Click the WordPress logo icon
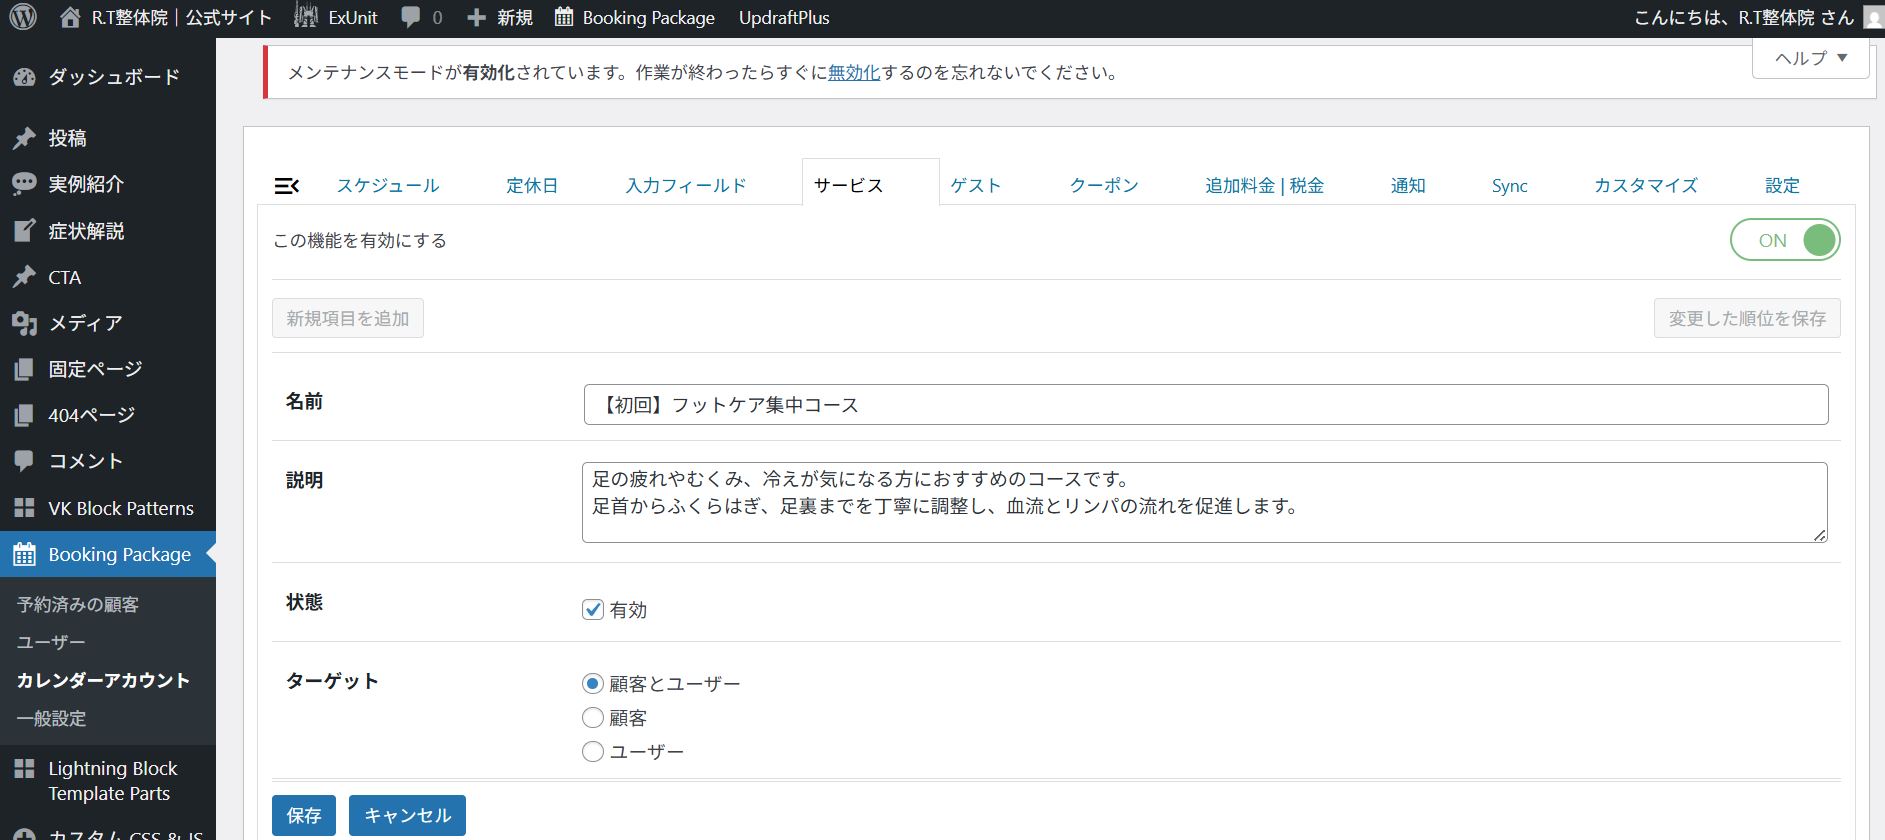 (x=23, y=17)
